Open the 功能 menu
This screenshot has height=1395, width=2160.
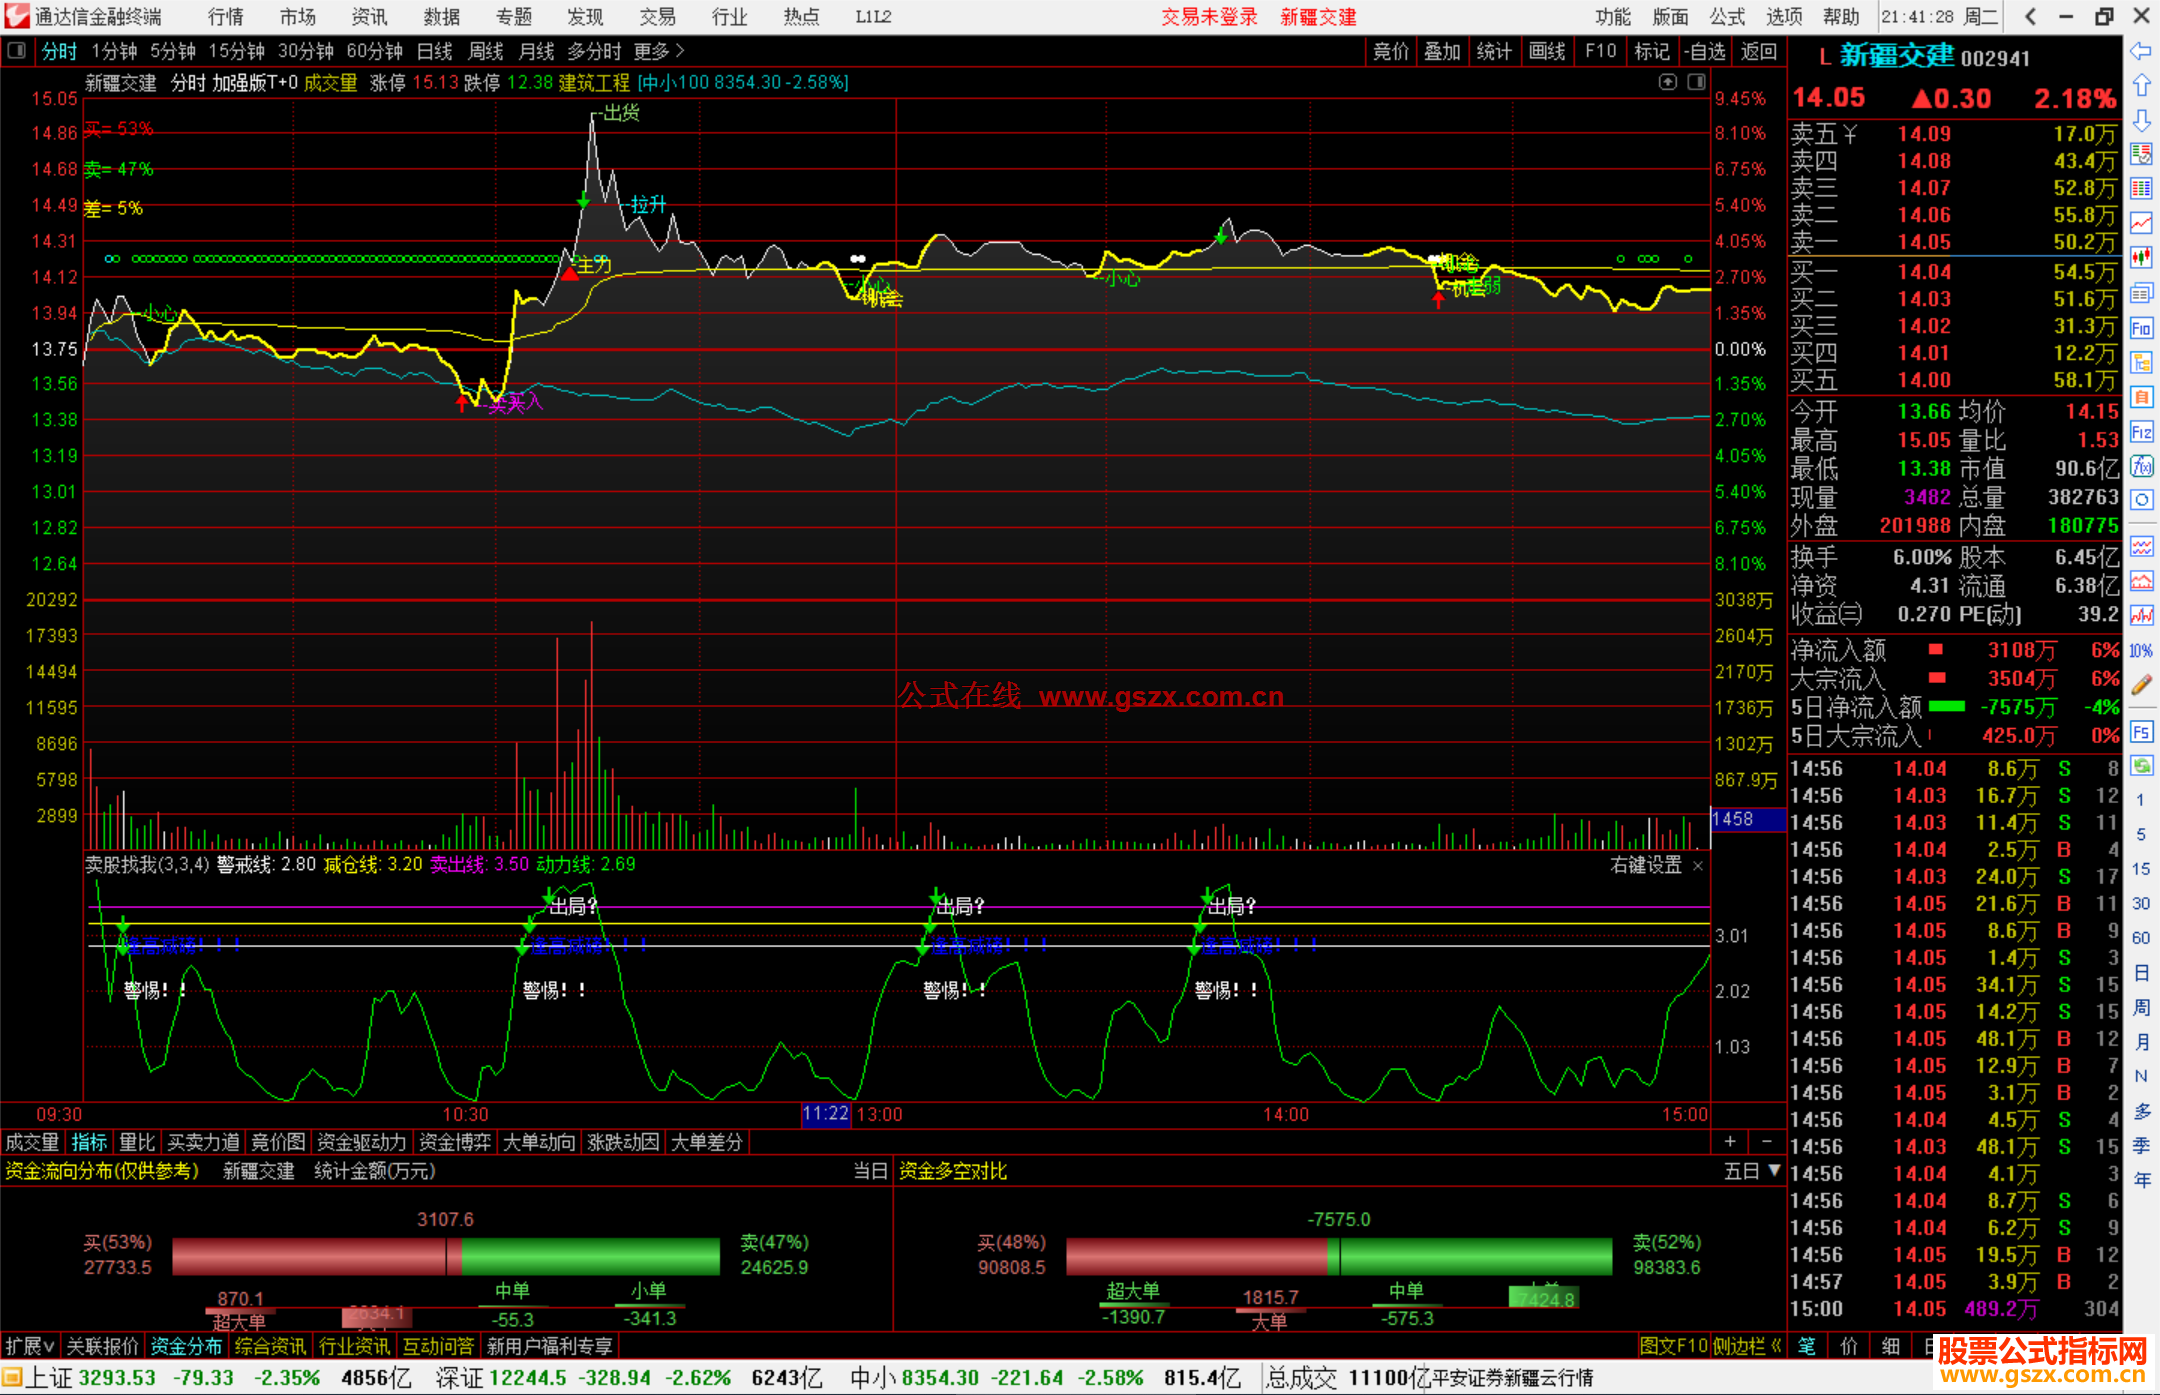point(1612,17)
